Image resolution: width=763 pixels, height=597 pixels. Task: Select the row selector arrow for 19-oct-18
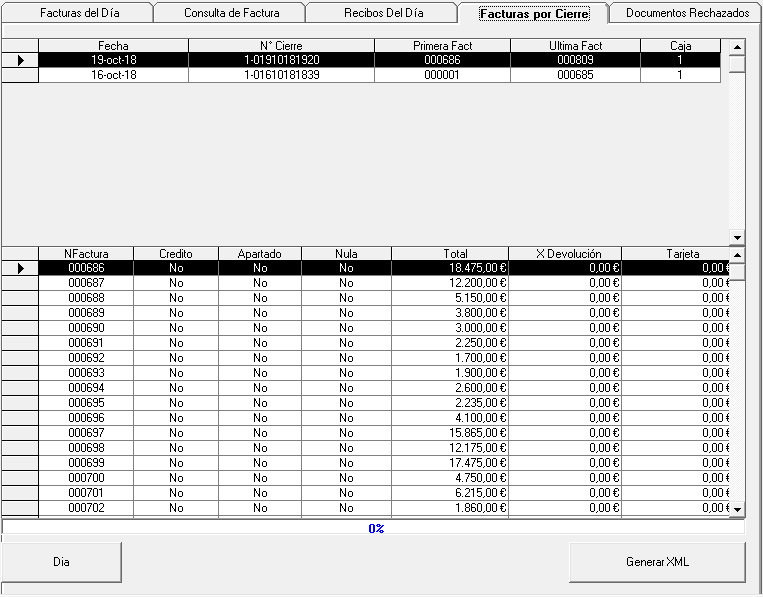[x=20, y=60]
